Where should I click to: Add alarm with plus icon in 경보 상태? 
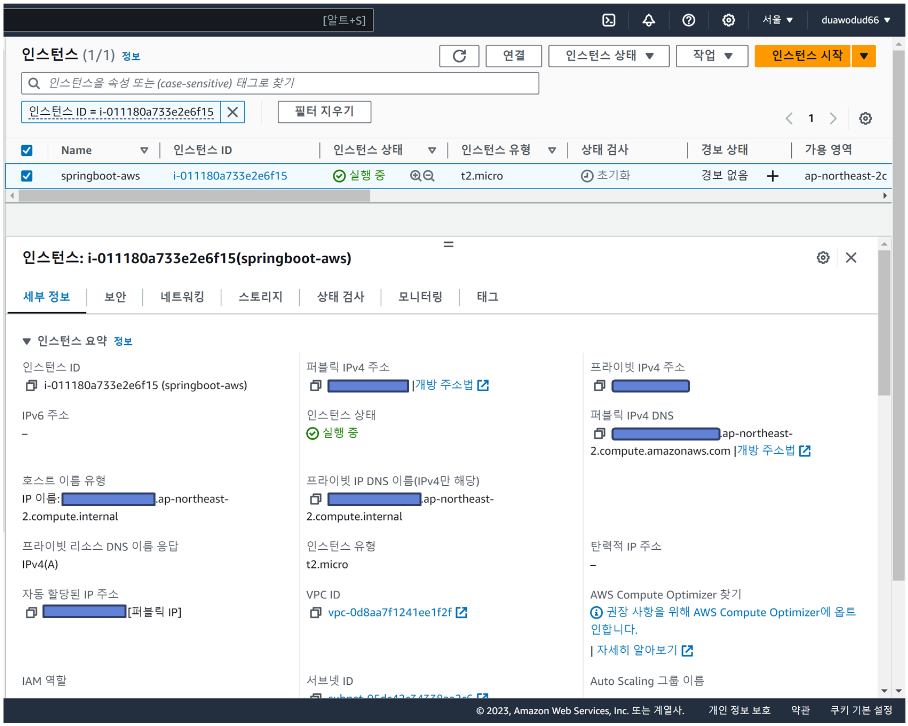(772, 176)
